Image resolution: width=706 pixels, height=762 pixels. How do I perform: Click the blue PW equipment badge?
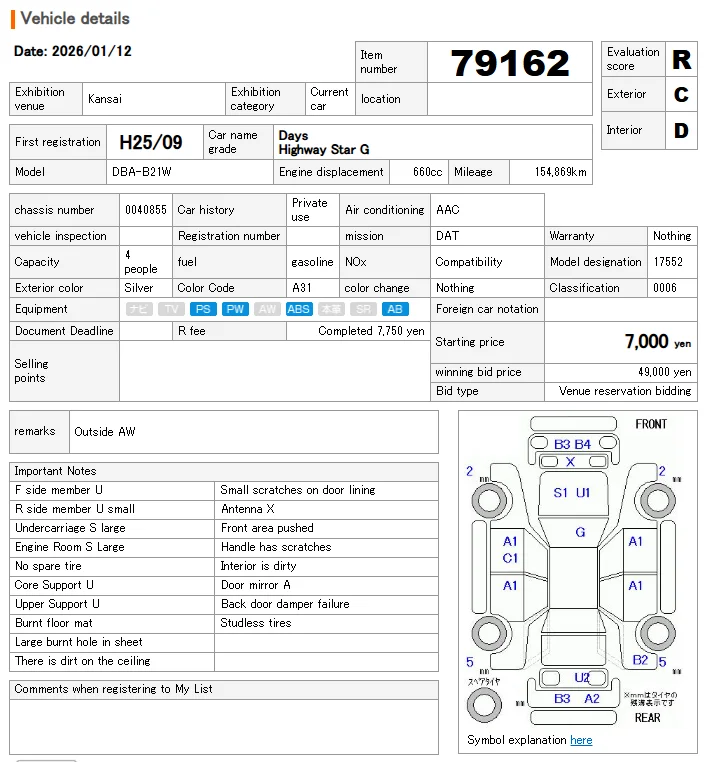coord(235,309)
